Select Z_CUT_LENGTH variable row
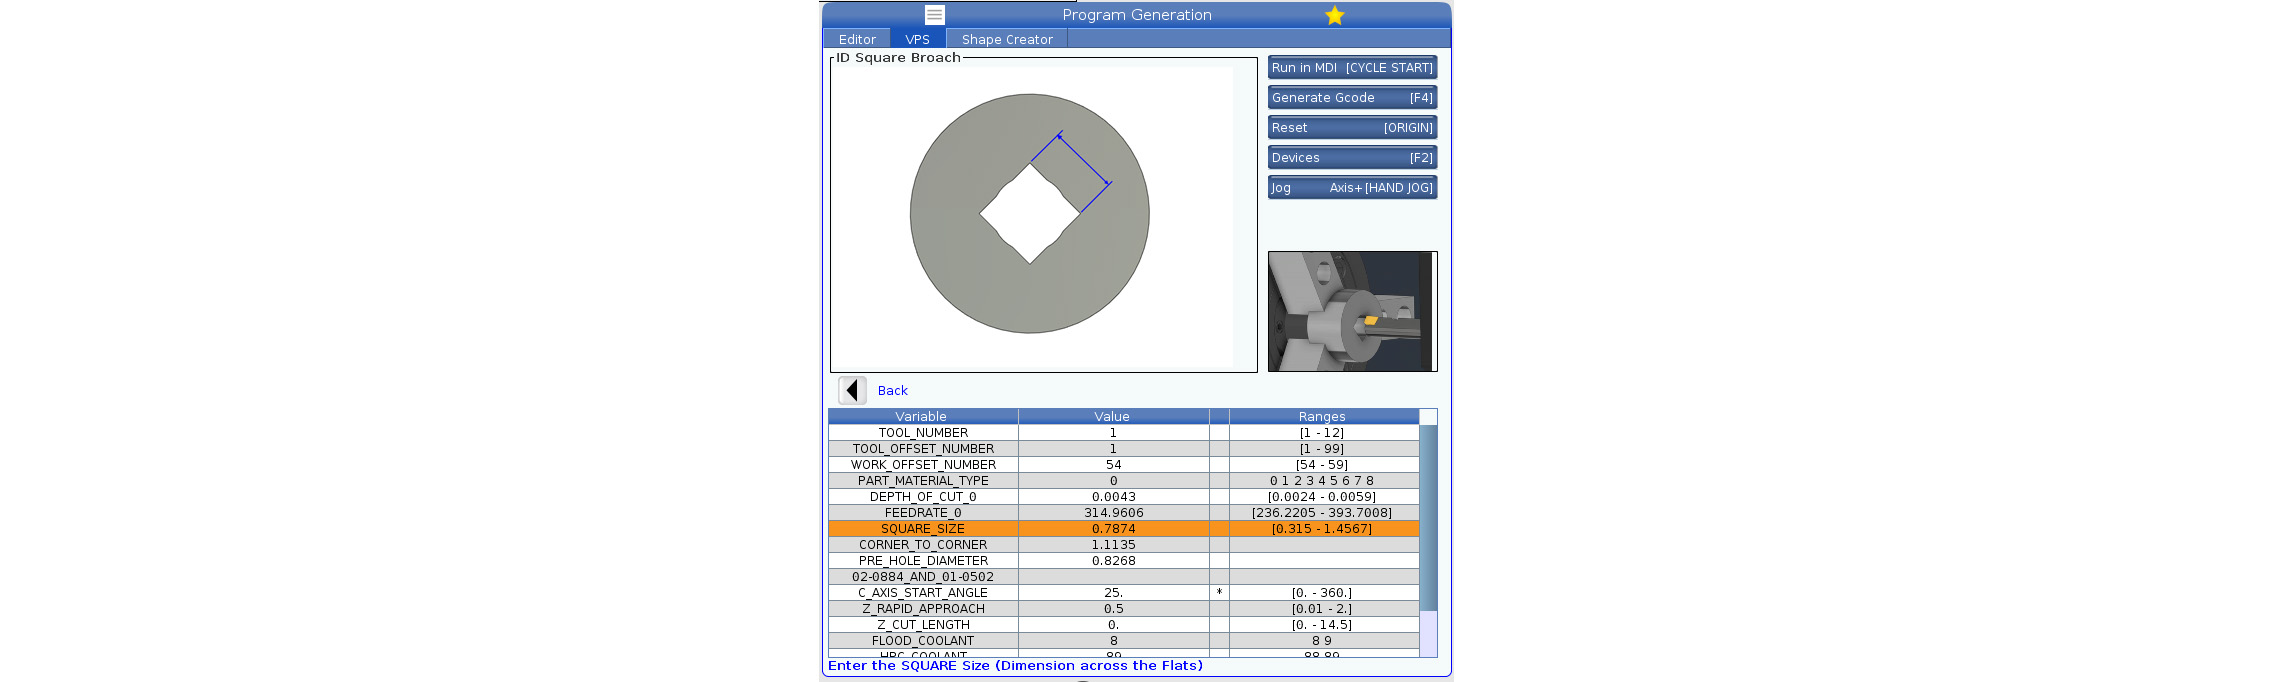 tap(1123, 625)
